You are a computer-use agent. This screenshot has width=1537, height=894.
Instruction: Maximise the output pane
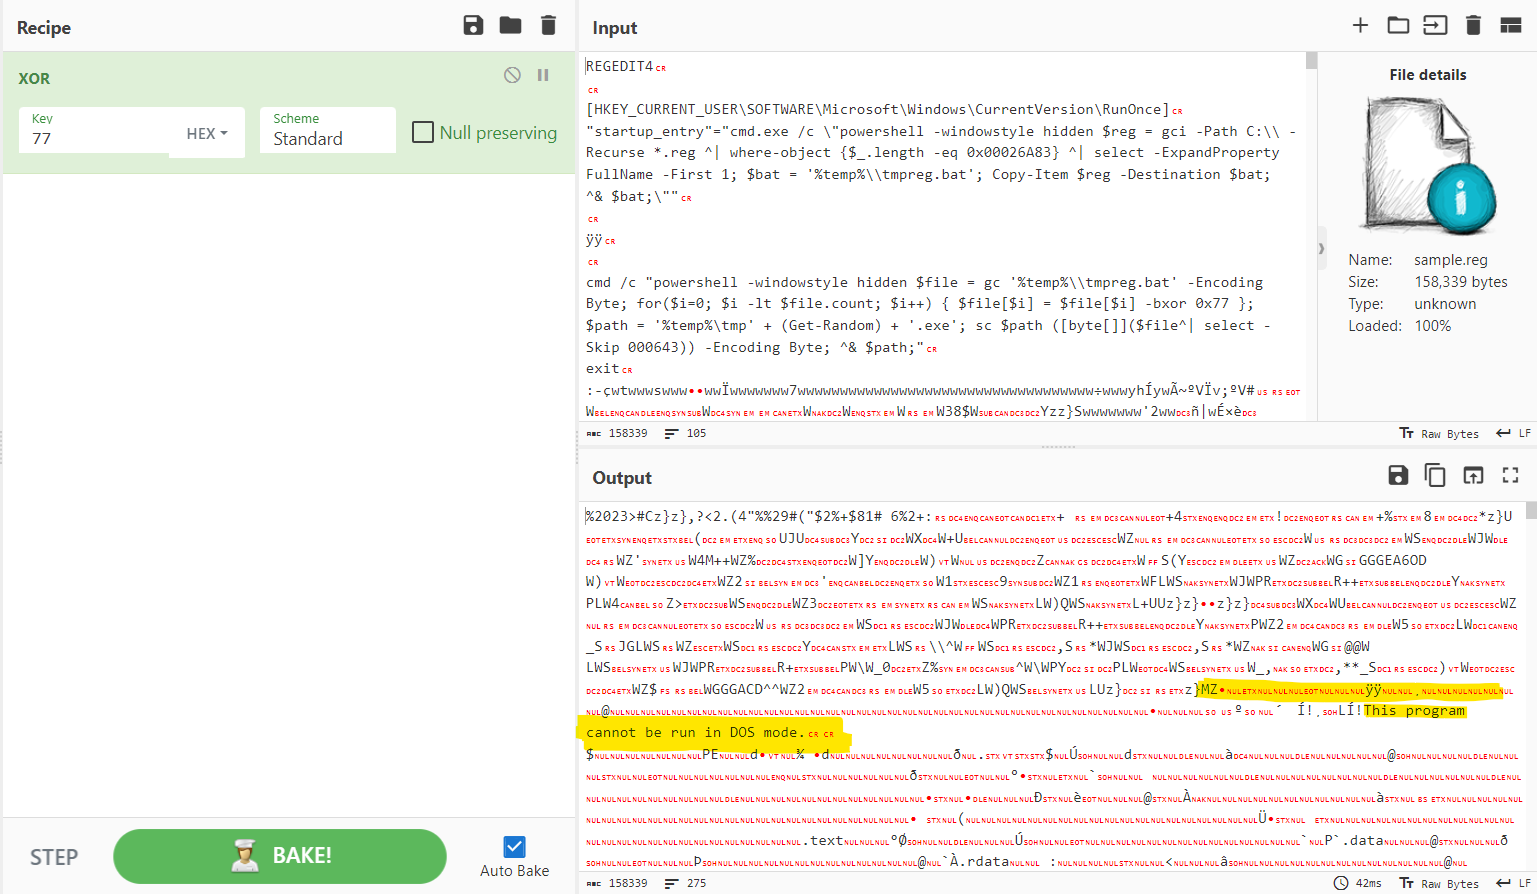point(1511,475)
